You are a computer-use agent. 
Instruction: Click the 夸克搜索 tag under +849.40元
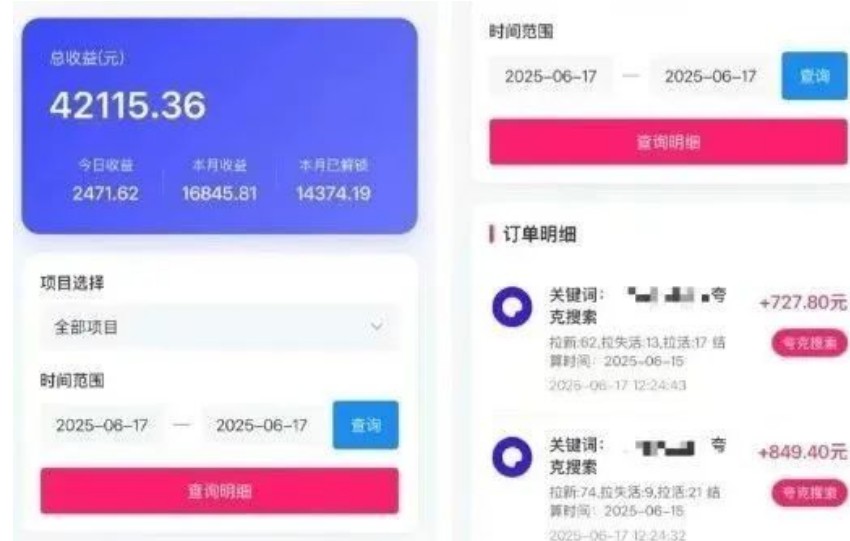(810, 493)
